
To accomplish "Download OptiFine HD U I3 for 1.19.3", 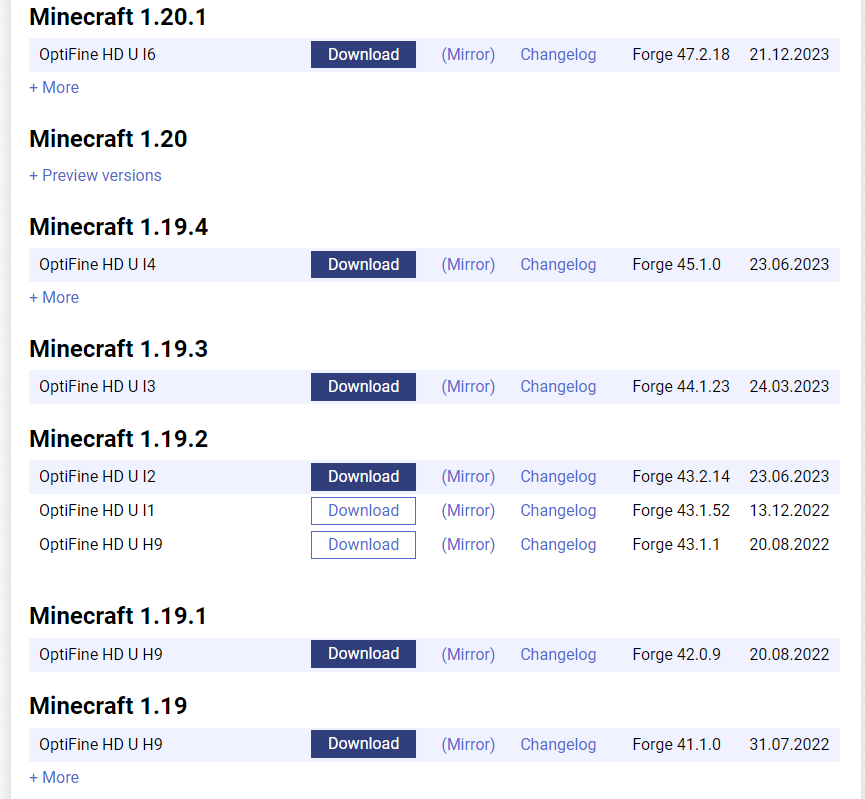I will tap(363, 386).
